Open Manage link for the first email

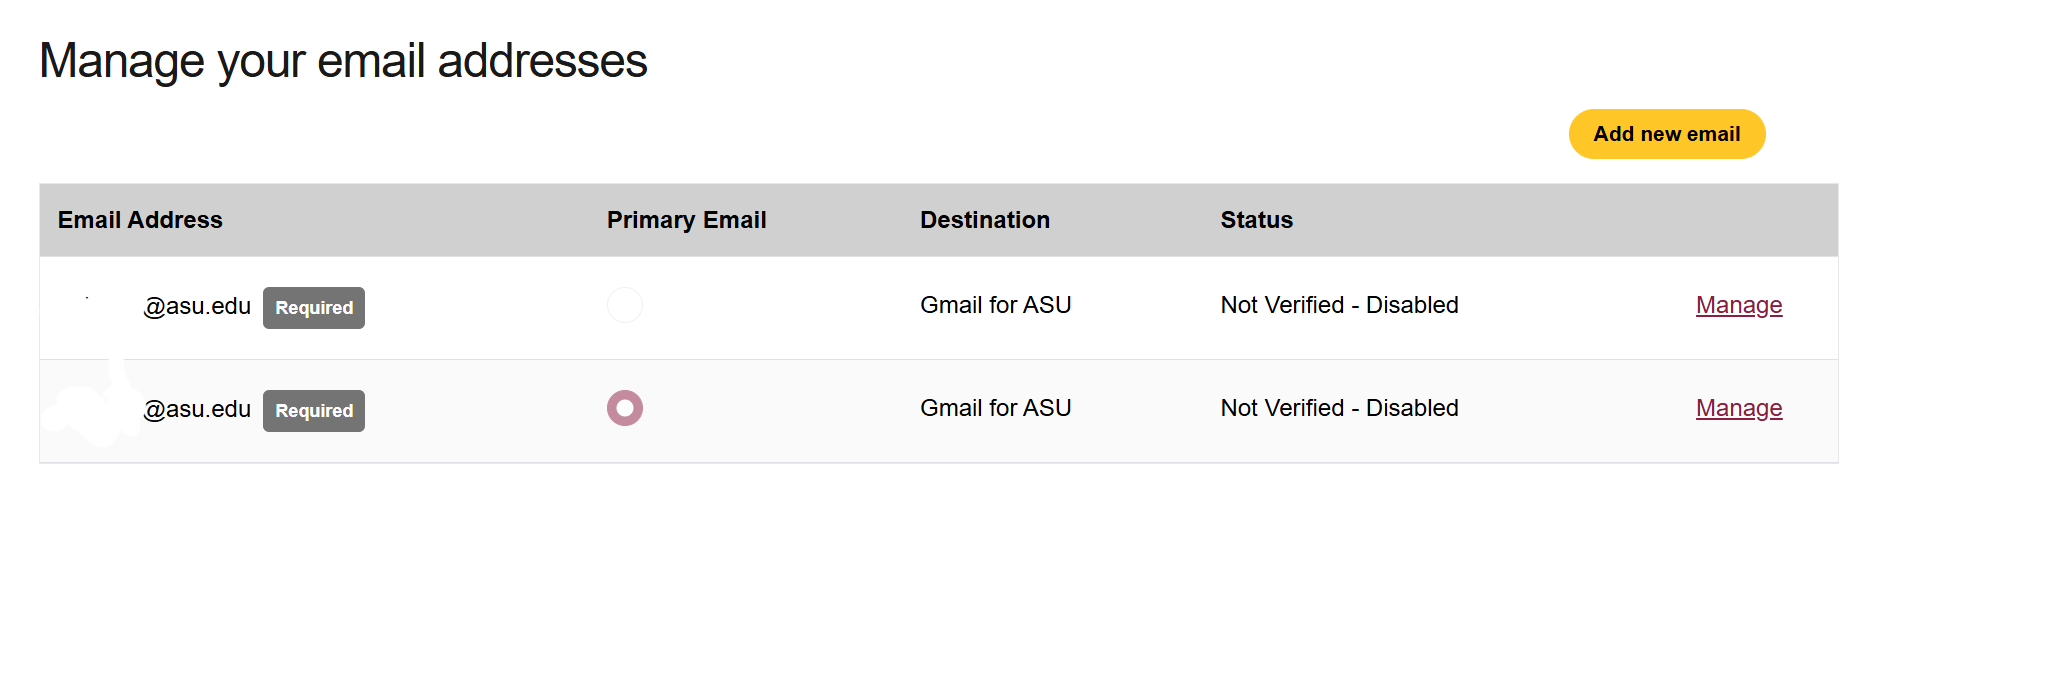(1738, 305)
